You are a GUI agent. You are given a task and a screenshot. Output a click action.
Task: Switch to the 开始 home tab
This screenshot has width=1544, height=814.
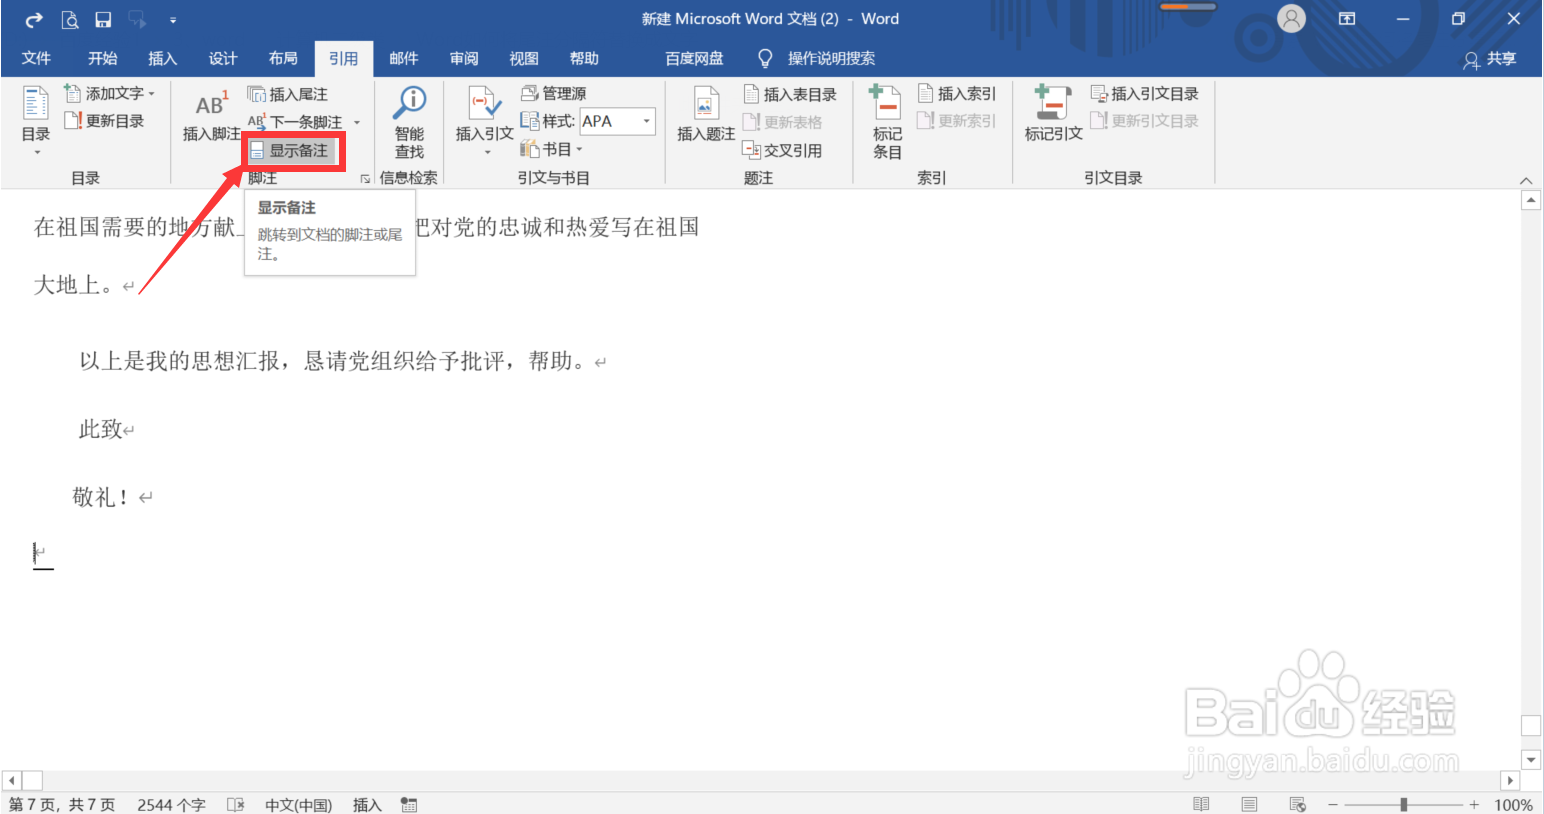(102, 58)
